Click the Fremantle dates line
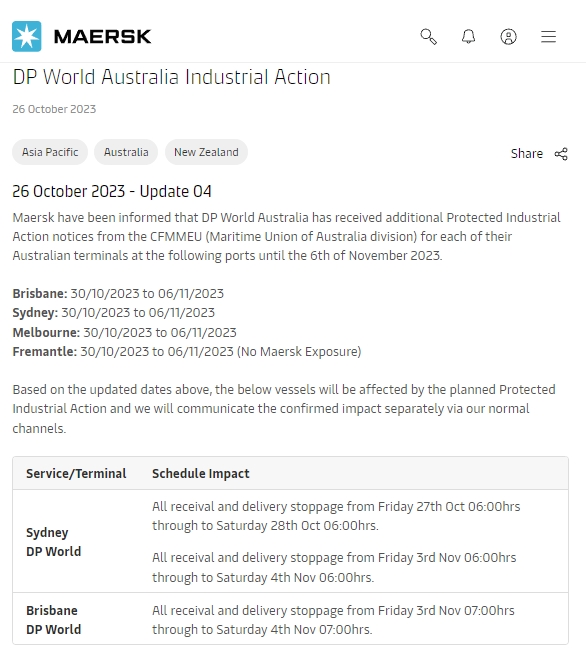 click(187, 351)
